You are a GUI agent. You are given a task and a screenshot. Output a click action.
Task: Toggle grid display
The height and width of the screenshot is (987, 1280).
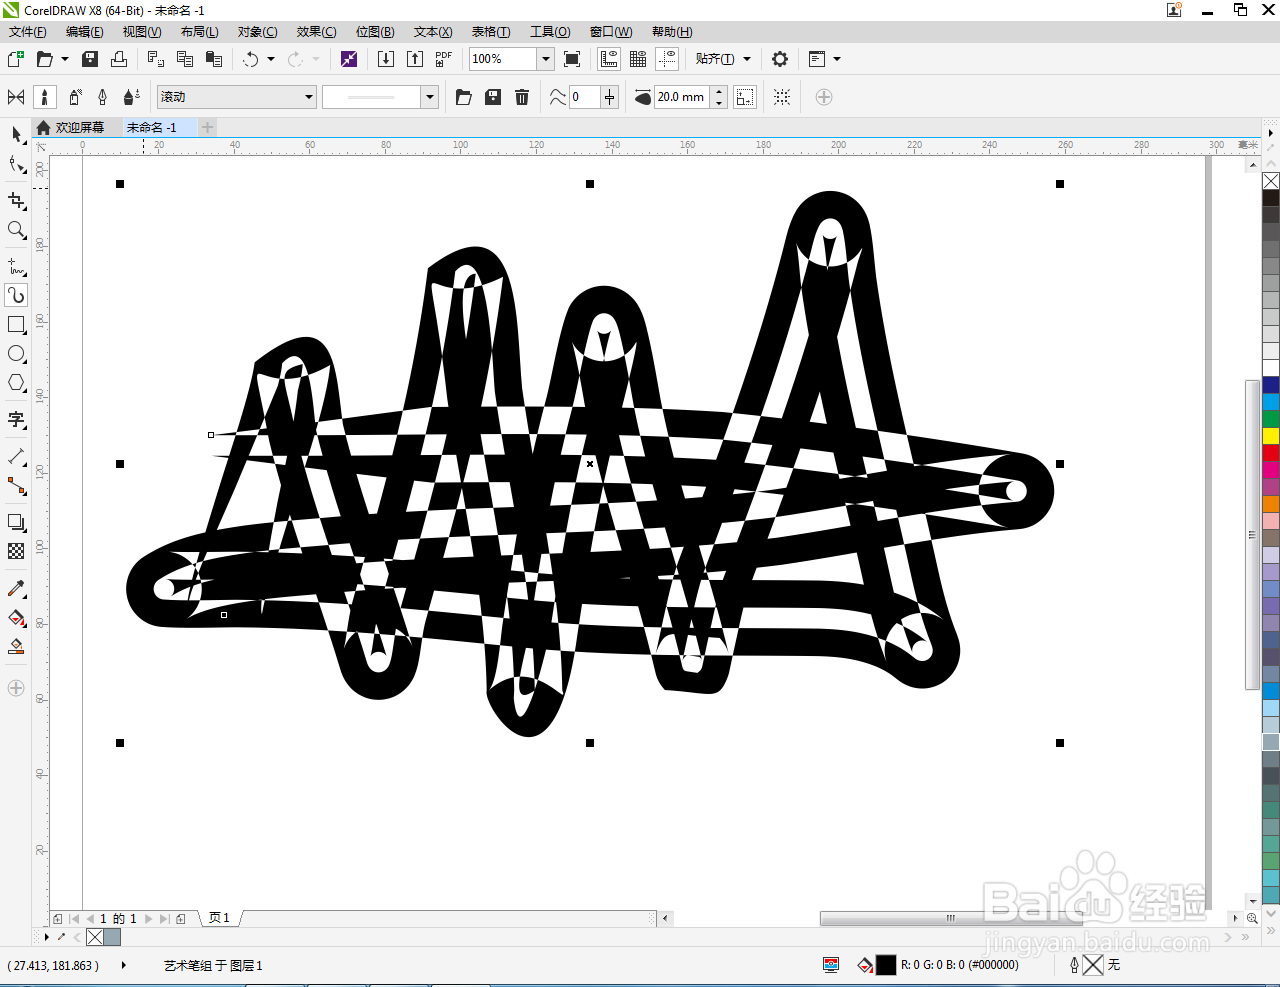[x=638, y=59]
